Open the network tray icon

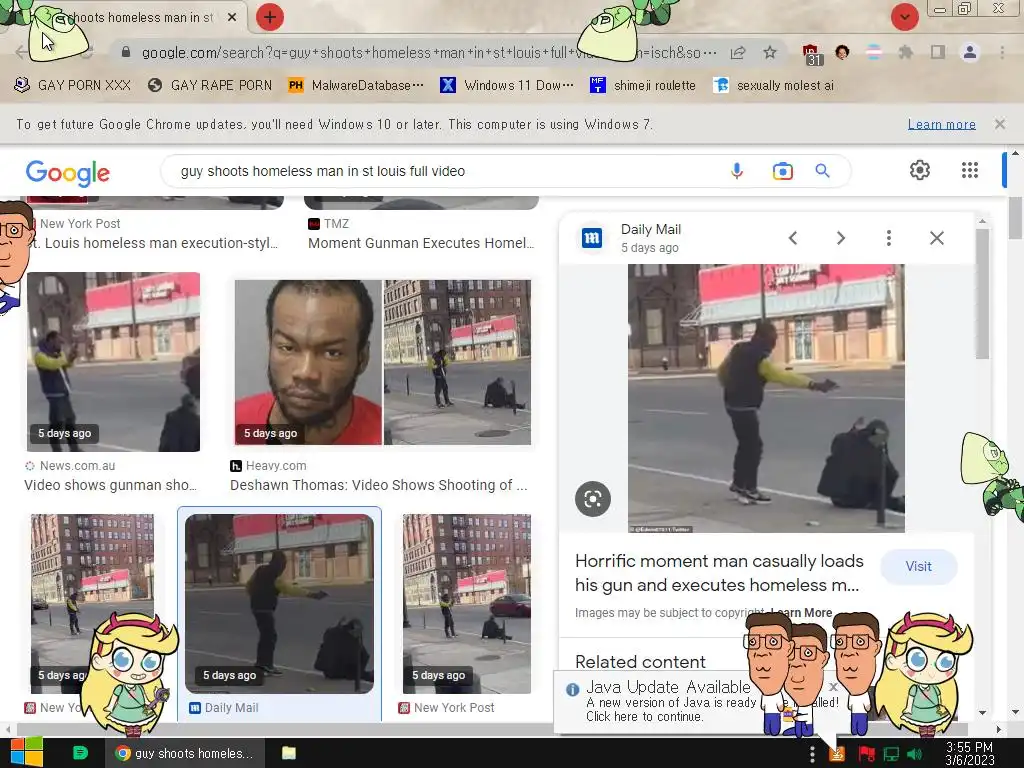[x=891, y=754]
